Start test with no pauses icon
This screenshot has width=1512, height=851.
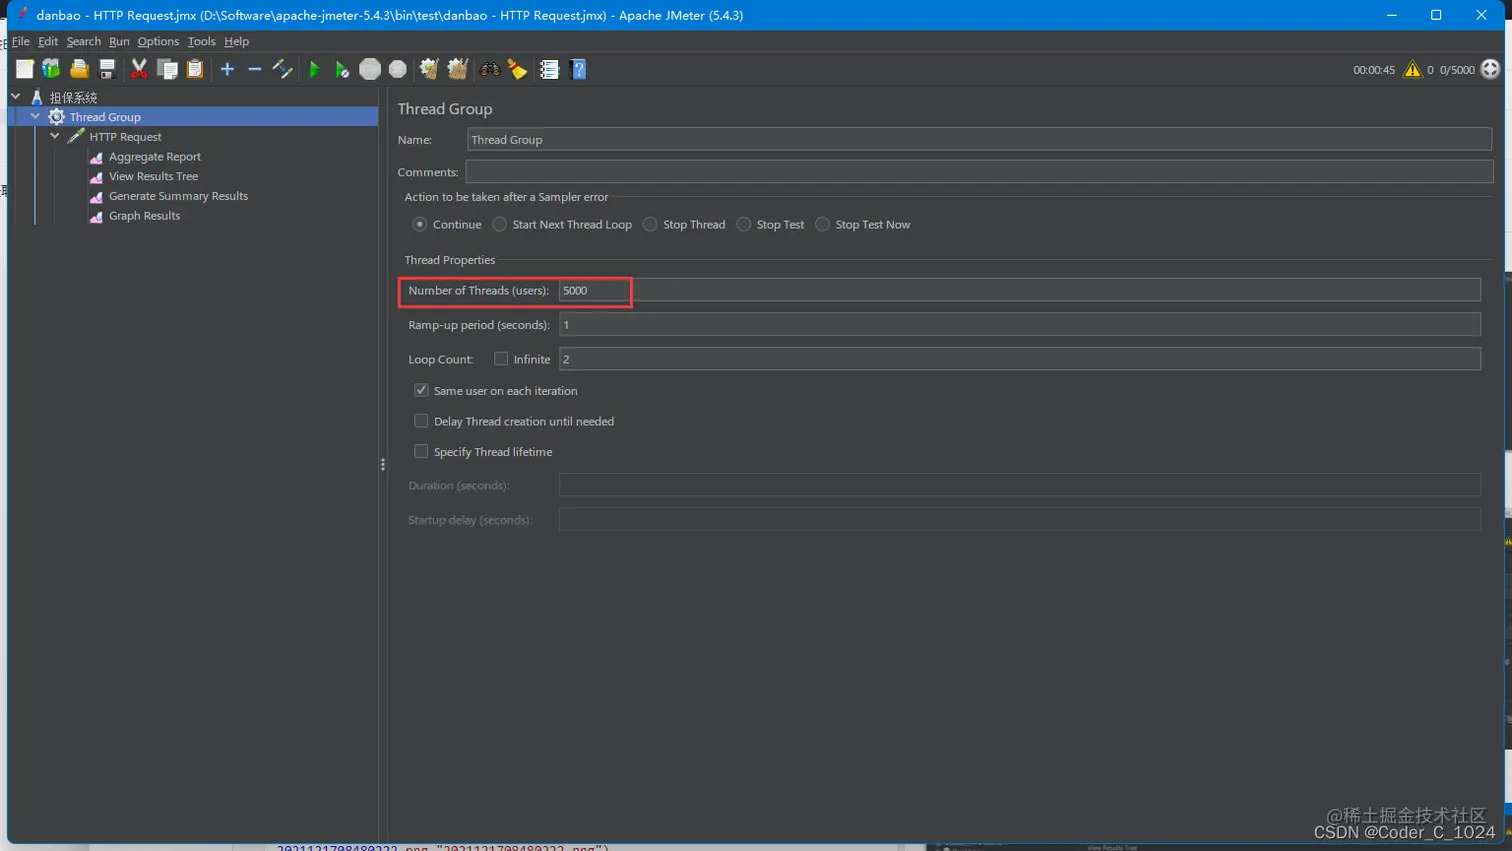pos(342,69)
